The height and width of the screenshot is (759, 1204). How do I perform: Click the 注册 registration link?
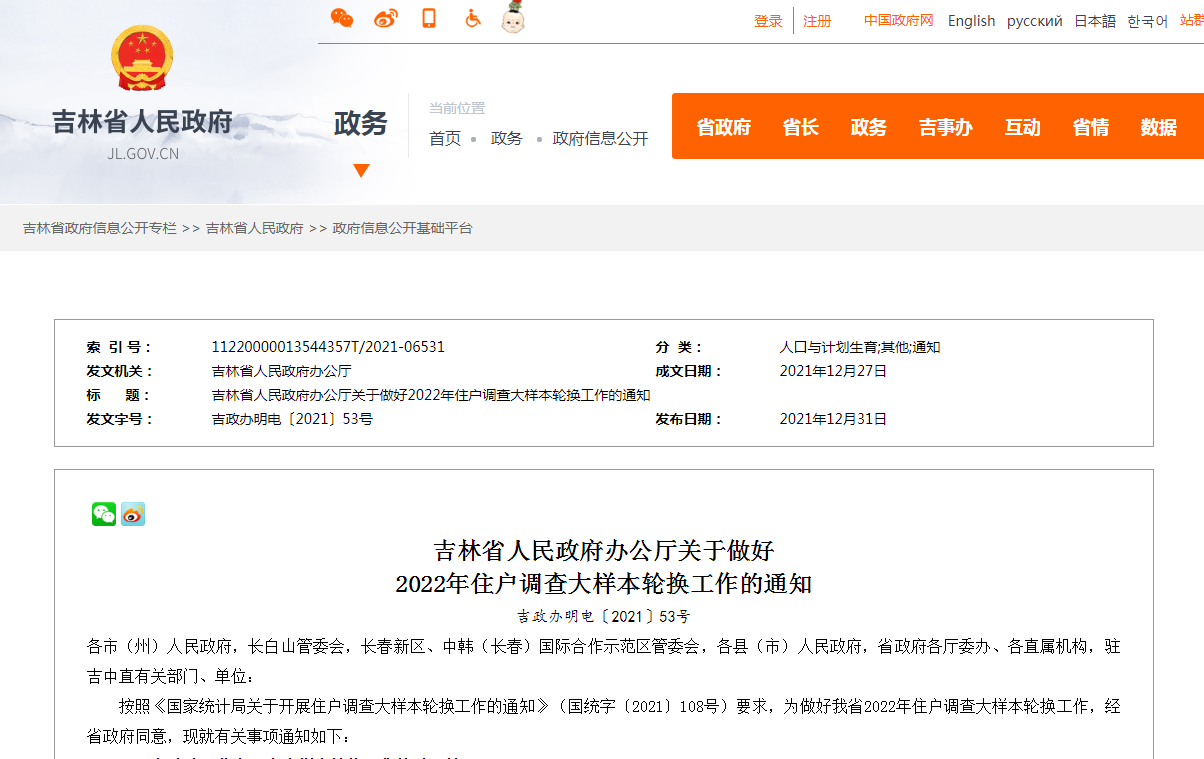(817, 20)
